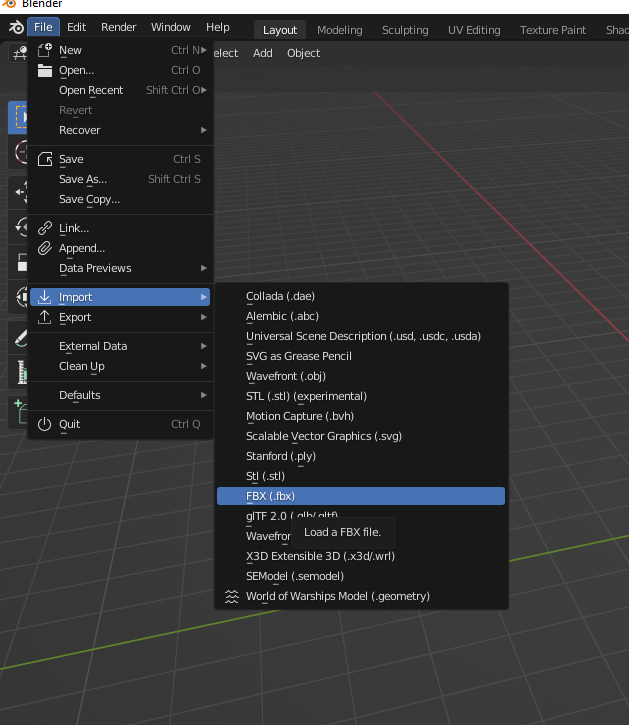Choose Append... from File menu
Image resolution: width=629 pixels, height=725 pixels.
[x=120, y=248]
